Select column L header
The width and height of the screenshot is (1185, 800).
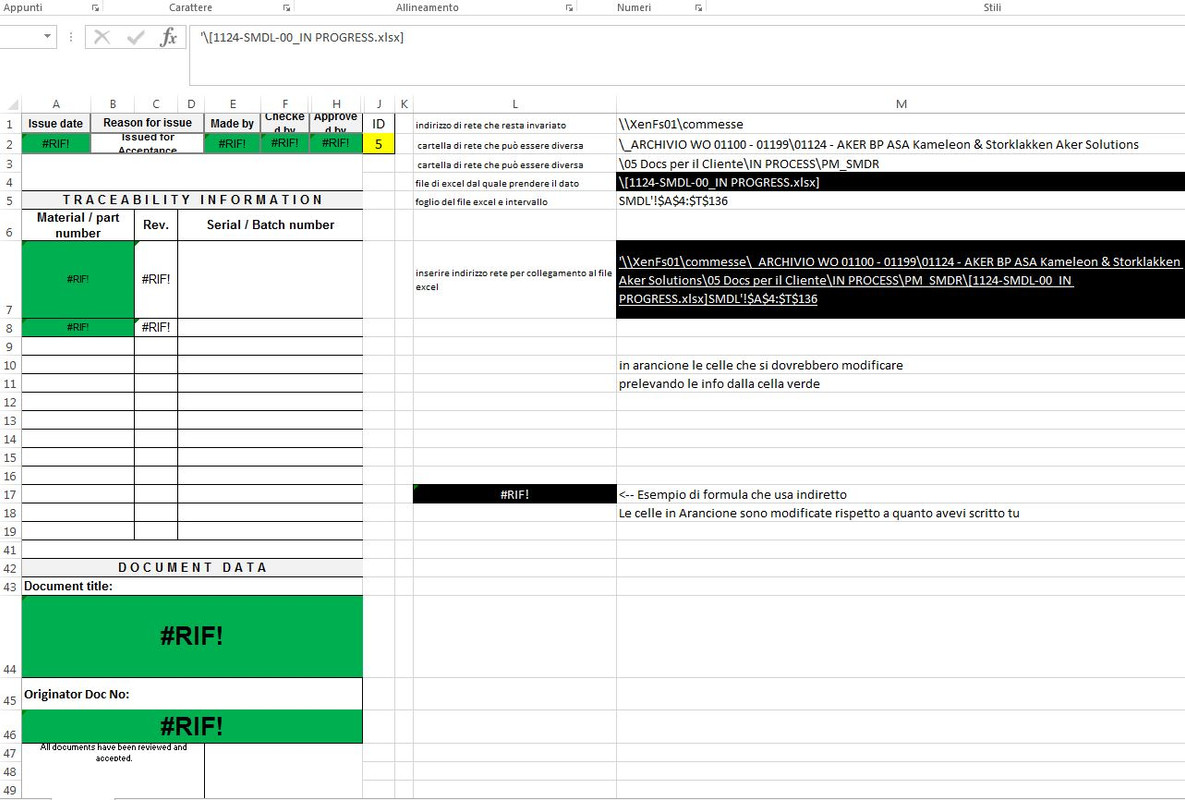coord(515,104)
